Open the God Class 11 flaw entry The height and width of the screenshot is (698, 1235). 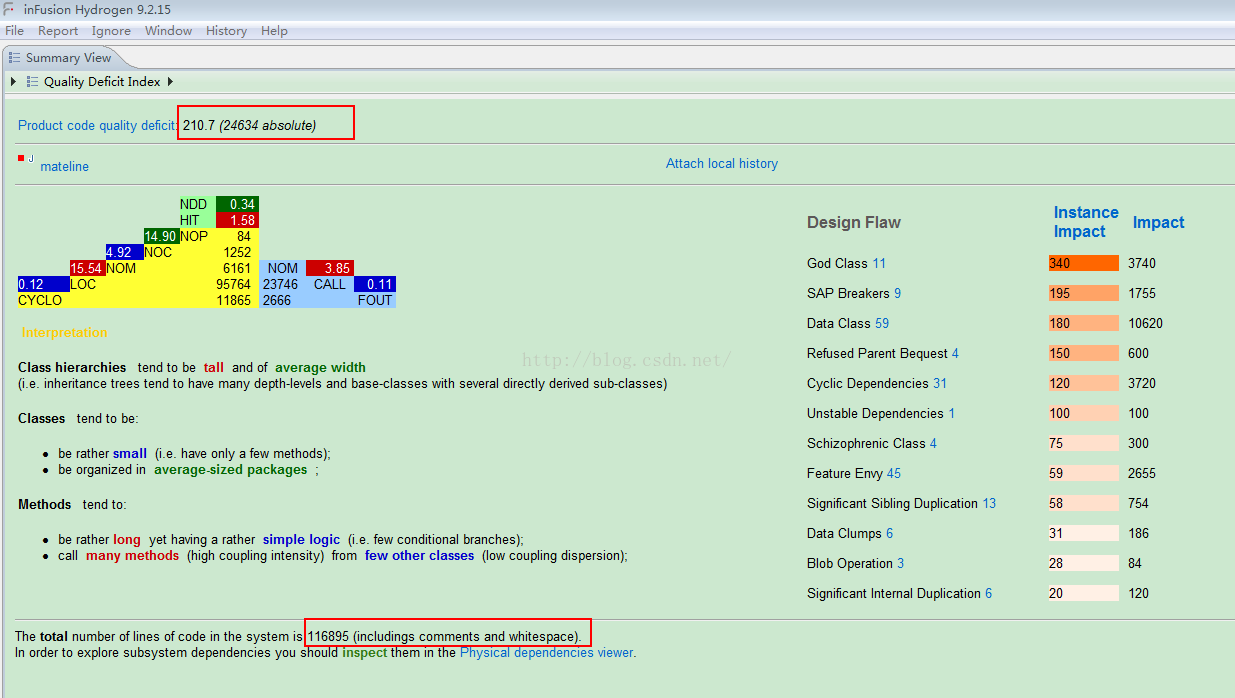[846, 263]
